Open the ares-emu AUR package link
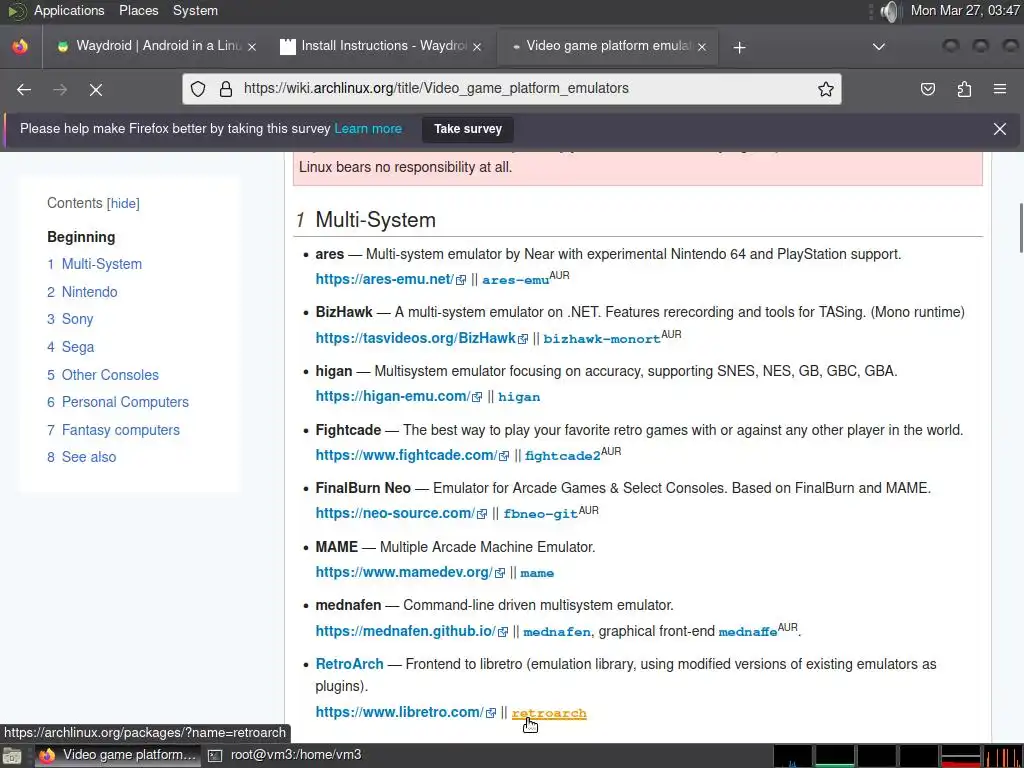The width and height of the screenshot is (1024, 768). click(x=515, y=280)
